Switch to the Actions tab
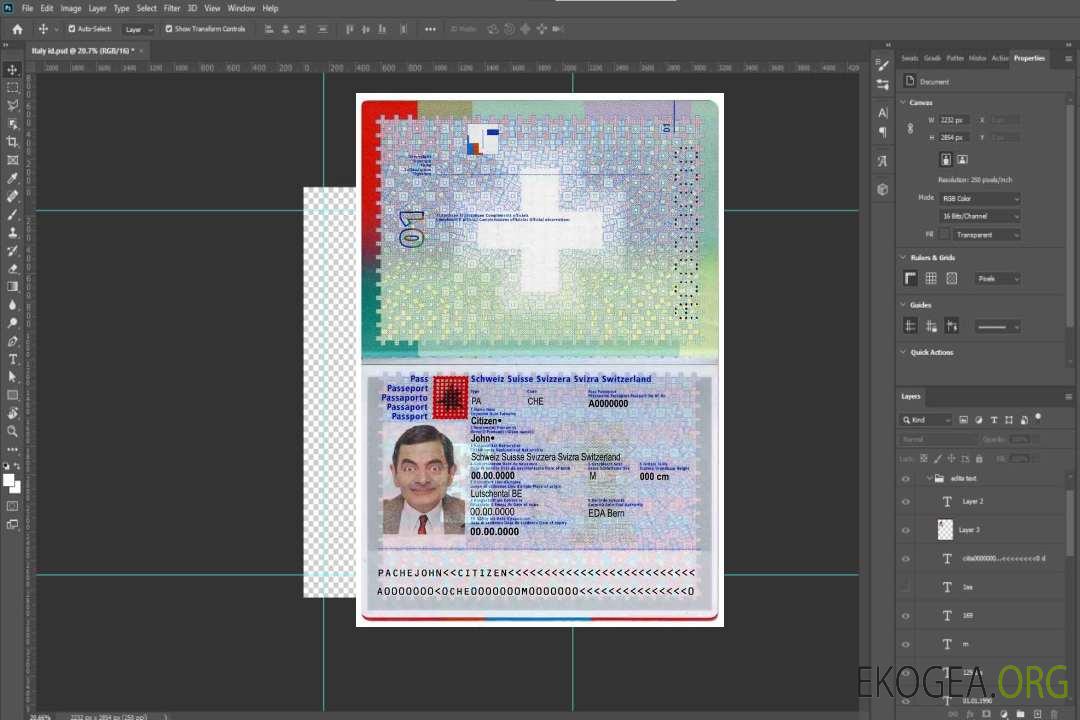Image resolution: width=1080 pixels, height=720 pixels. tap(1000, 59)
